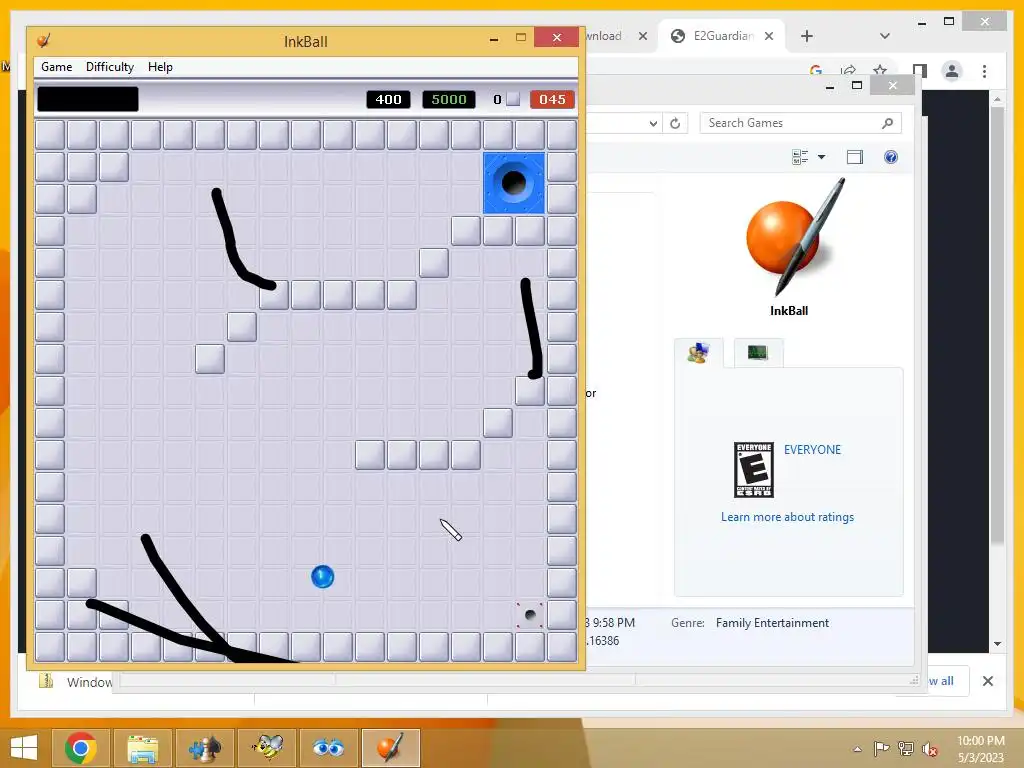Screen dimensions: 1024x768
Task: Select the performance tab with monitor icon
Action: tap(758, 353)
